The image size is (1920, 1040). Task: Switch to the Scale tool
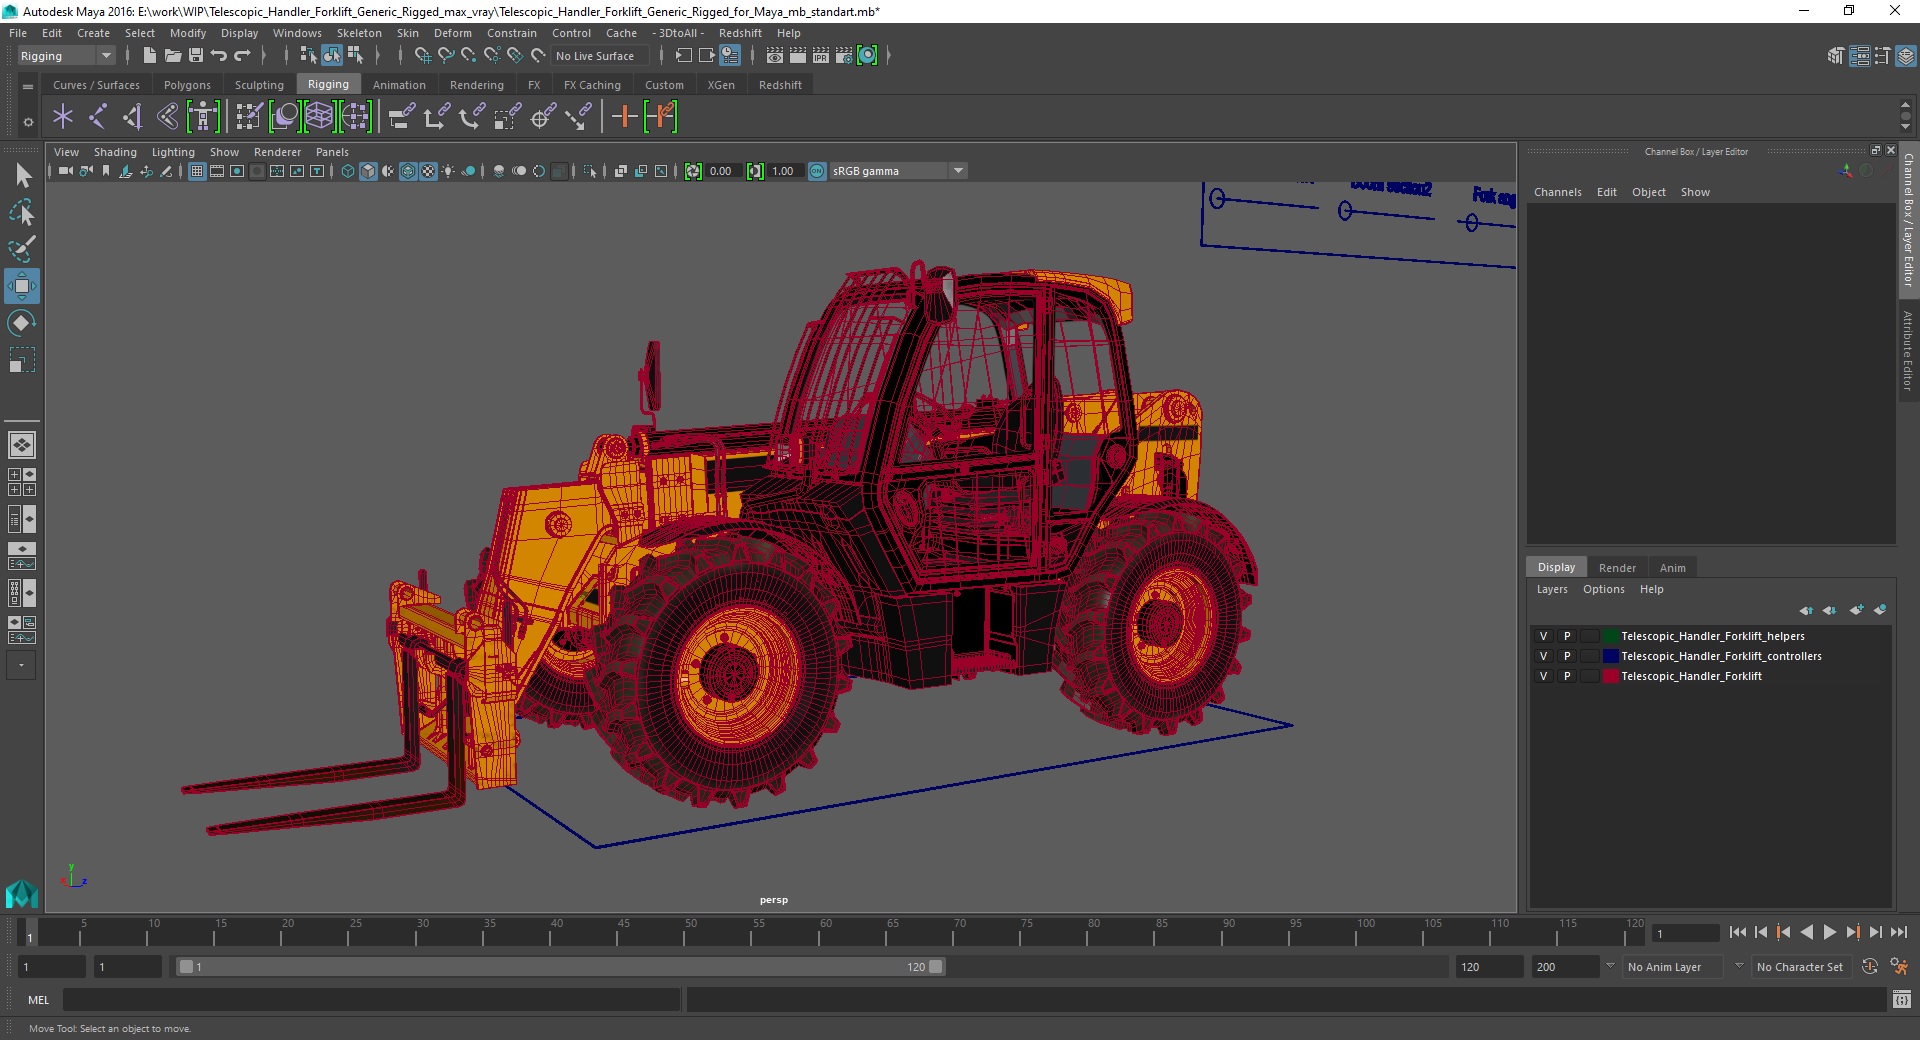point(22,360)
